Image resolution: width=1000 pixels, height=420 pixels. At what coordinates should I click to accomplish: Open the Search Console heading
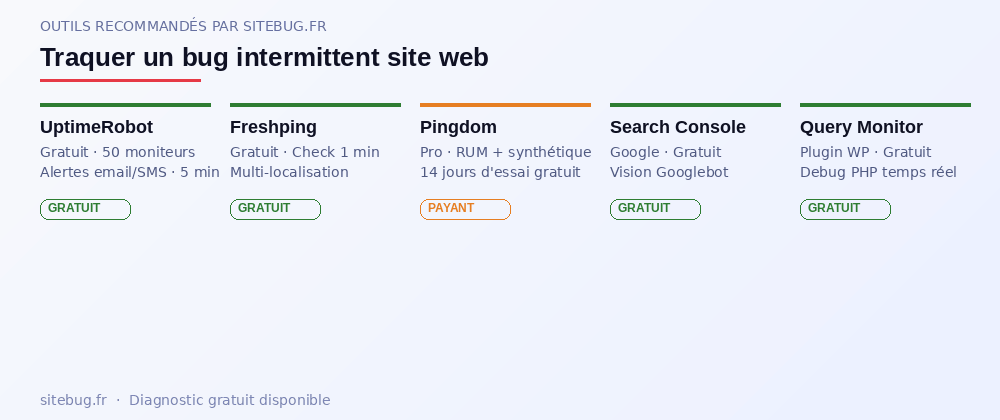[677, 127]
